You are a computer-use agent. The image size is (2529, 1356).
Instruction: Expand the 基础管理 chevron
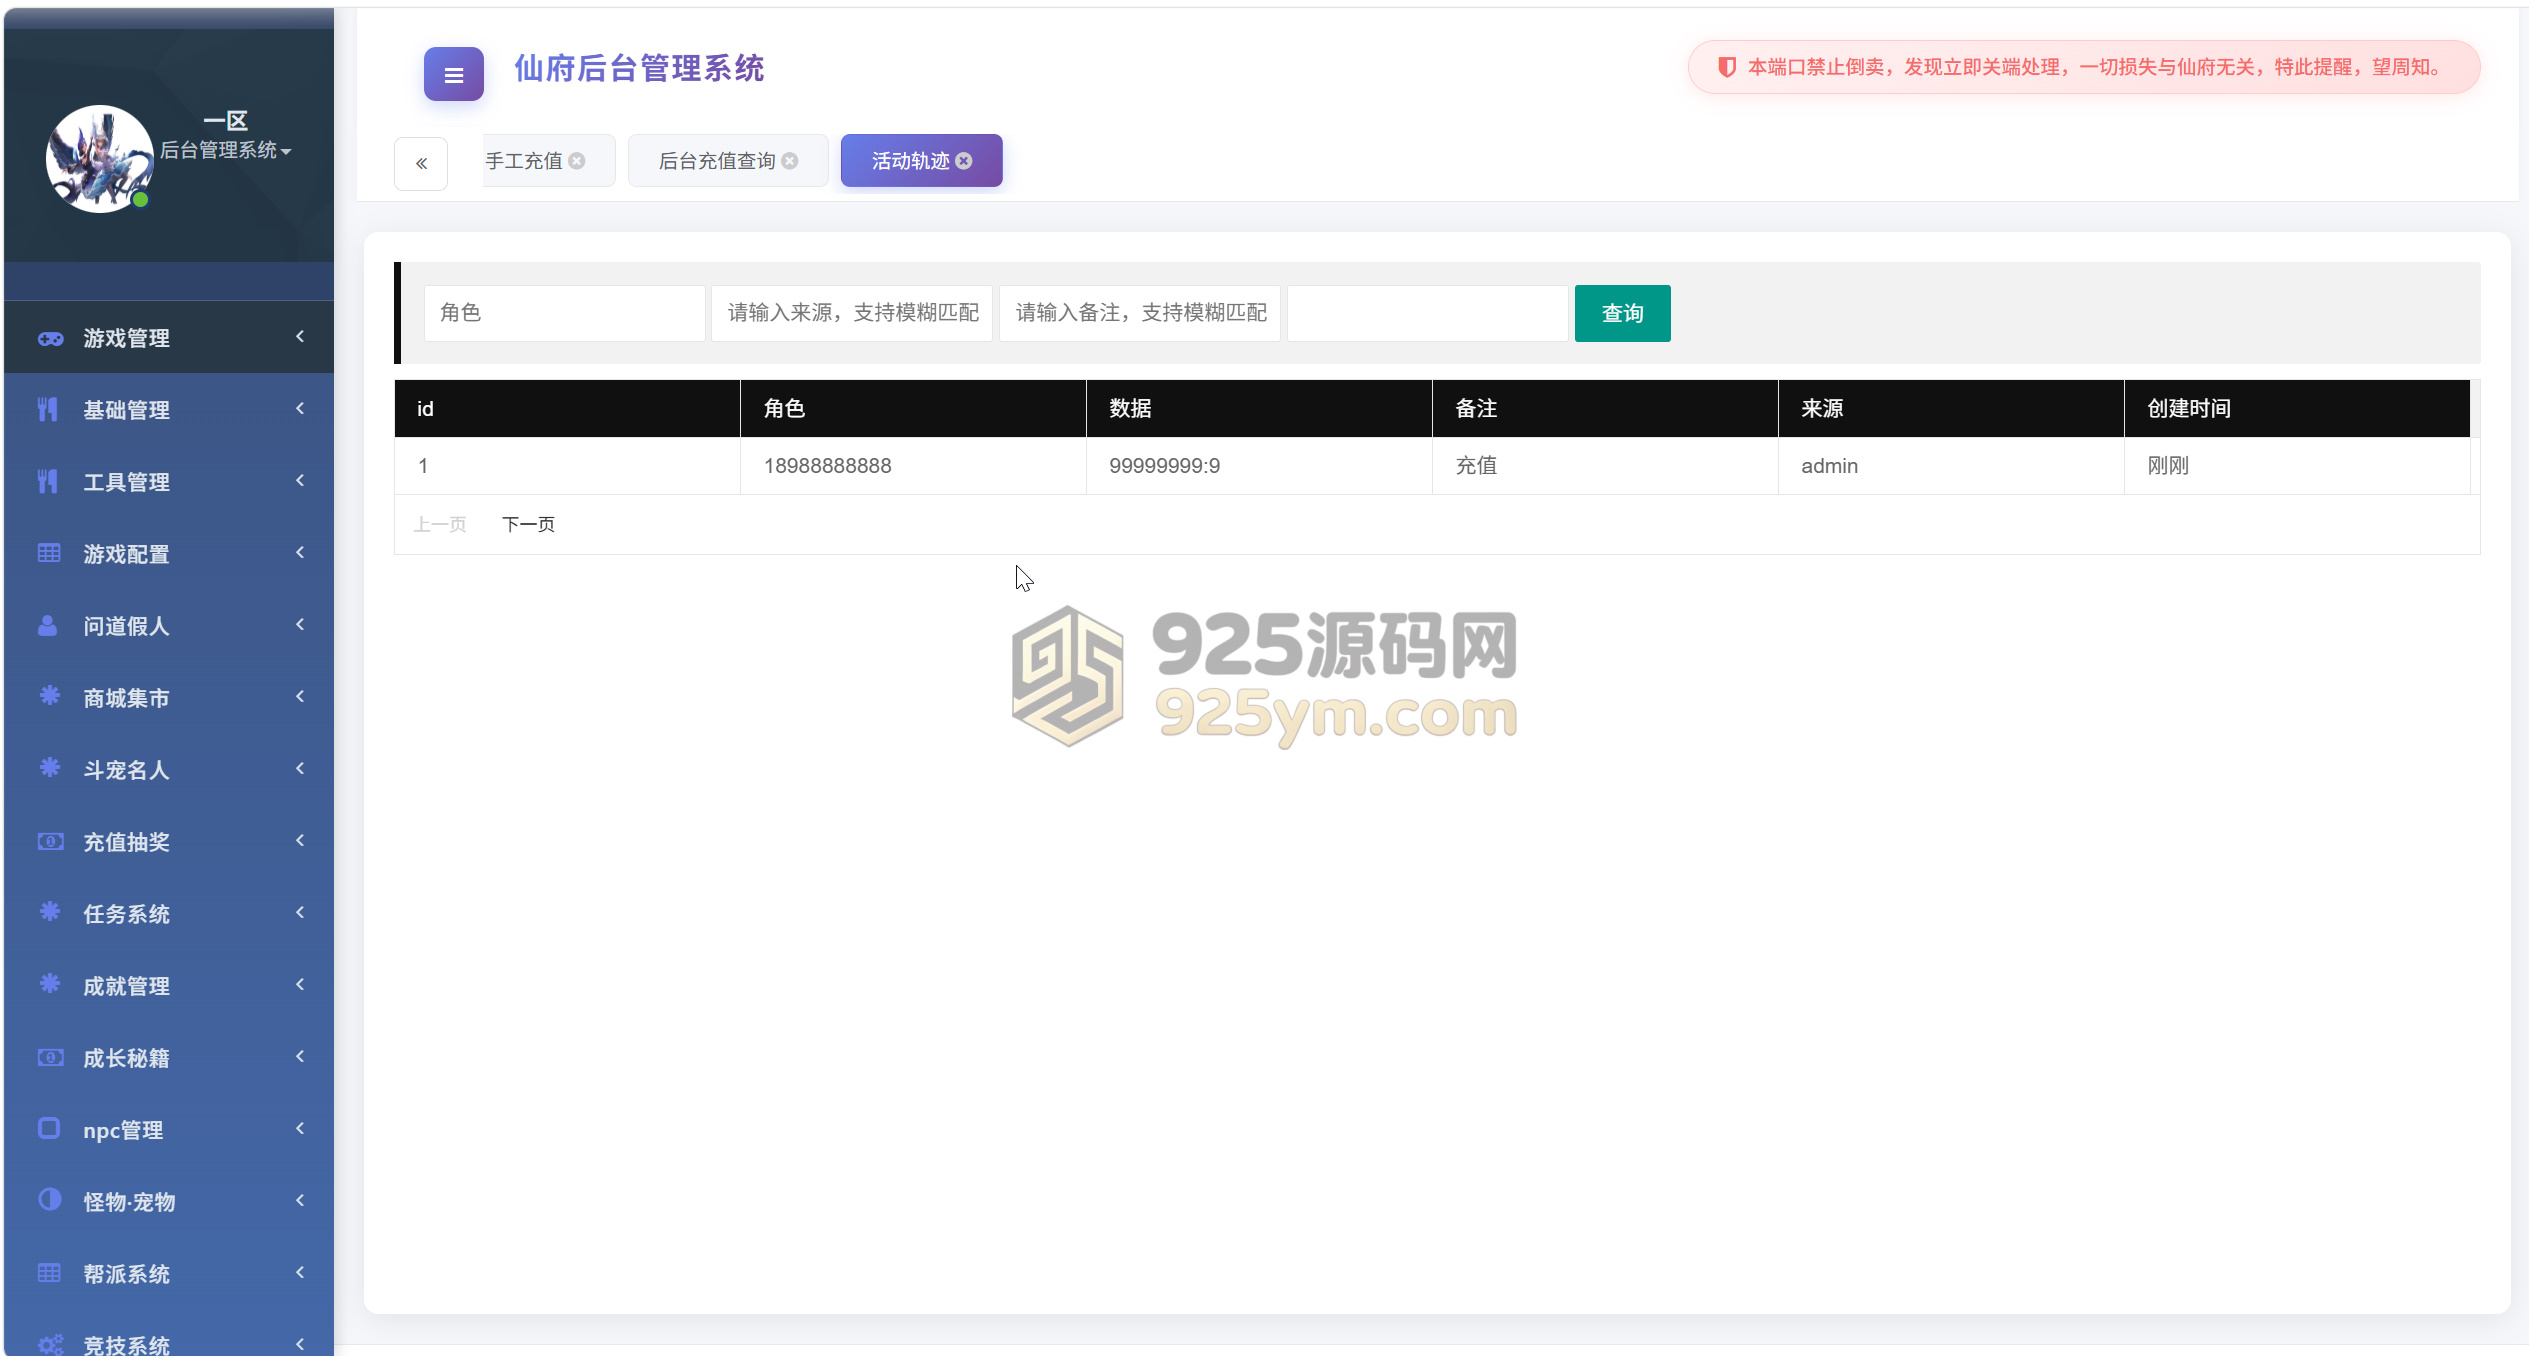point(299,409)
